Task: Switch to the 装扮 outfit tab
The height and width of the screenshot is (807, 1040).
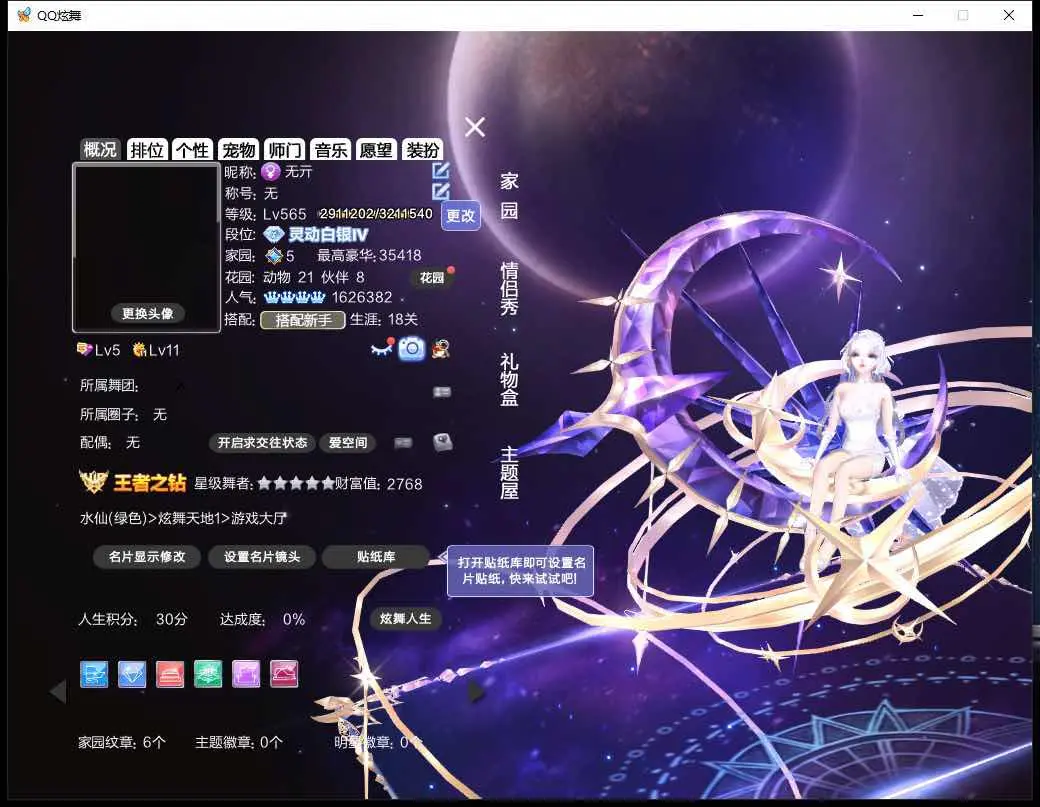Action: pos(422,150)
